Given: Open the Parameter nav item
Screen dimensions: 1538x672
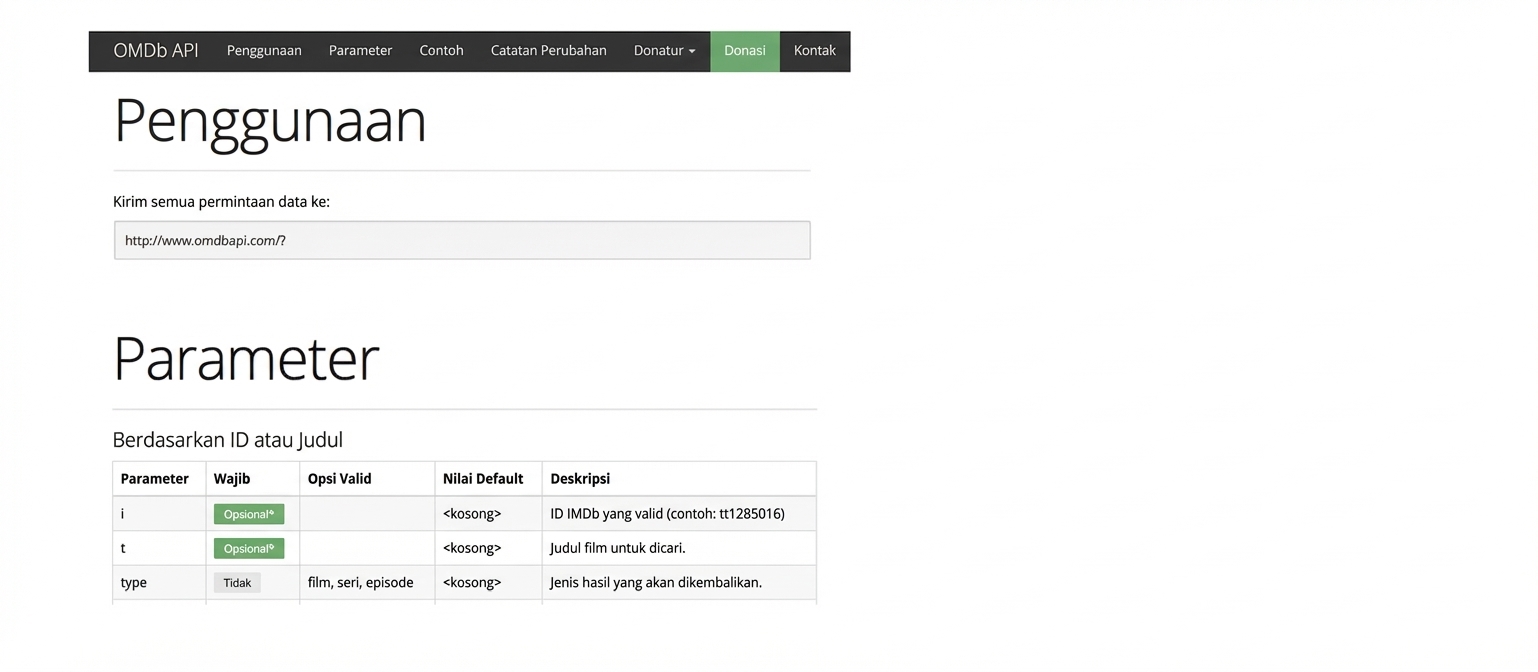Looking at the screenshot, I should 360,51.
